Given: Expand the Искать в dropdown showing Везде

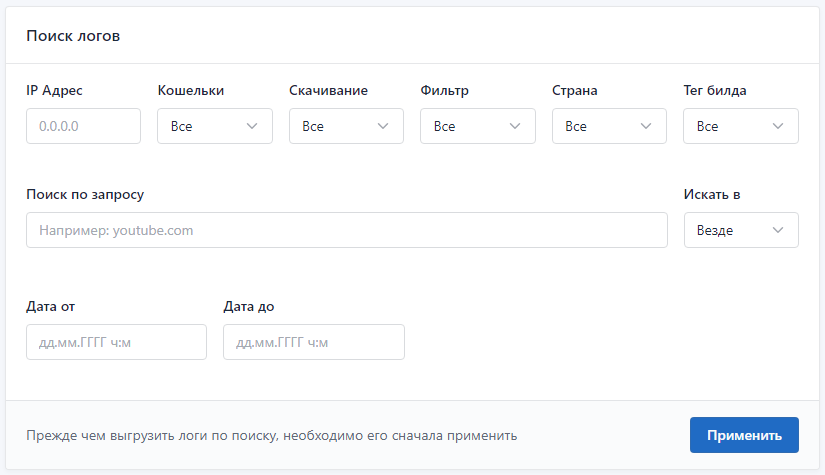Looking at the screenshot, I should [x=741, y=230].
